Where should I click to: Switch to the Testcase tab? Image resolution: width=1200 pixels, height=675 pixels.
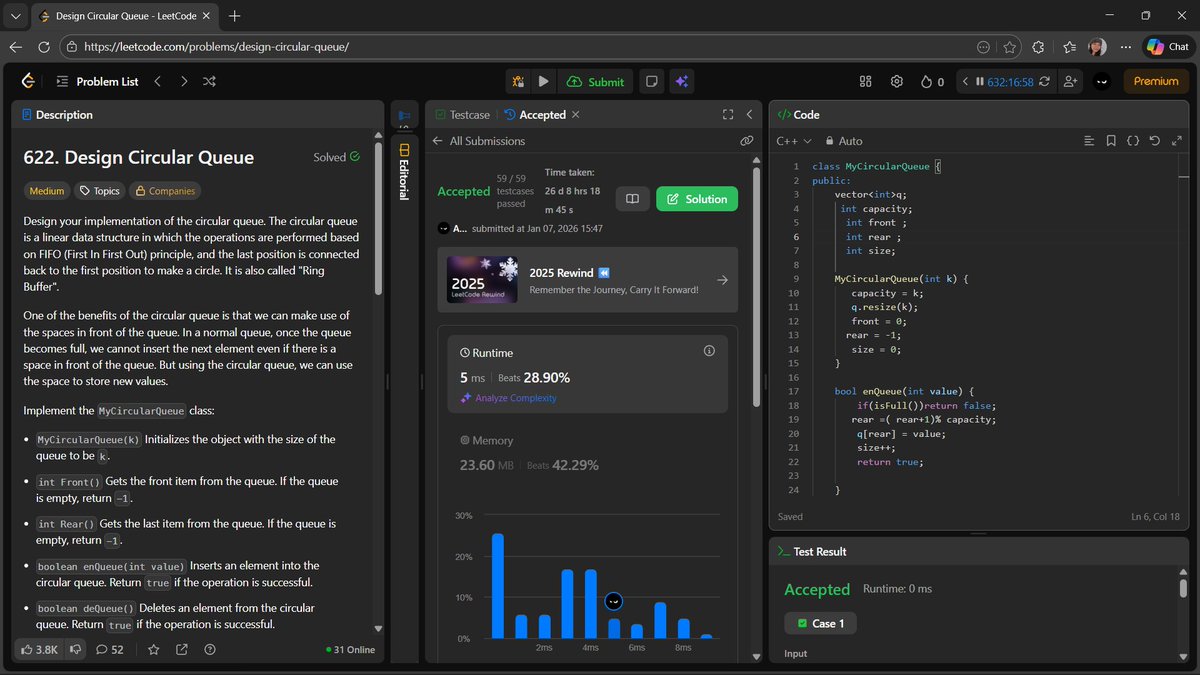point(463,115)
